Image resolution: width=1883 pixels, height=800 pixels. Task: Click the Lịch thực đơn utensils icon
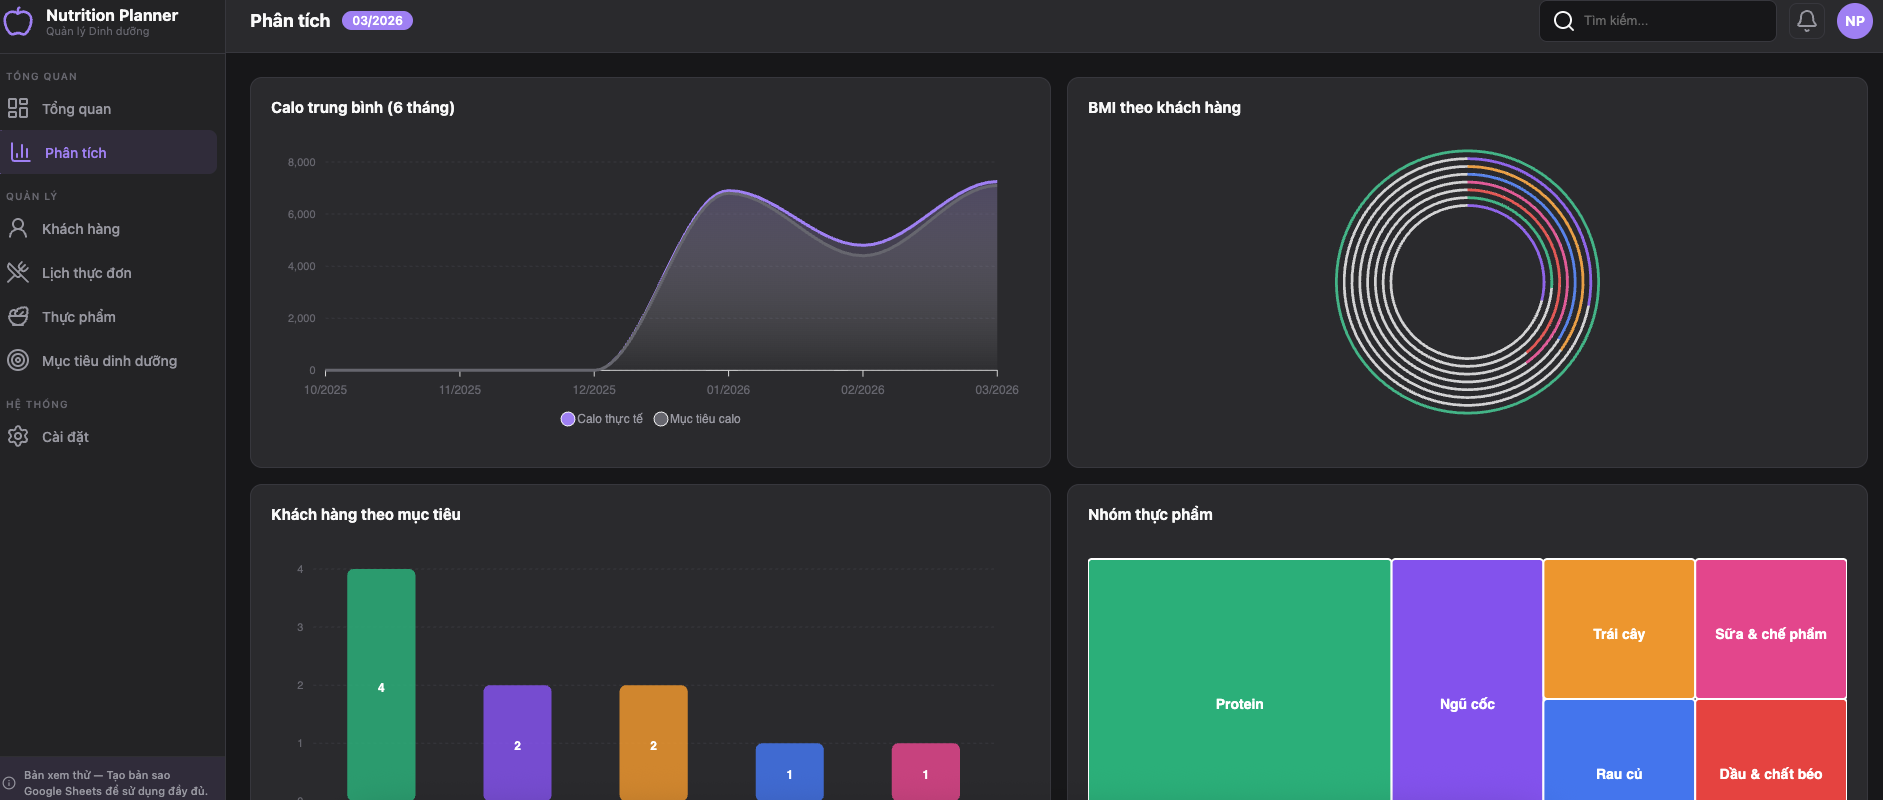point(18,273)
